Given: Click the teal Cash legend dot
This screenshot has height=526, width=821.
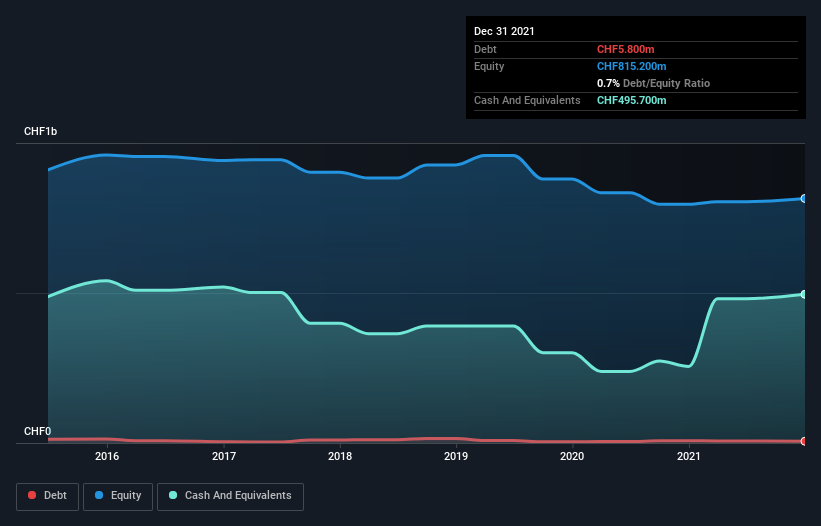Looking at the screenshot, I should pos(173,495).
